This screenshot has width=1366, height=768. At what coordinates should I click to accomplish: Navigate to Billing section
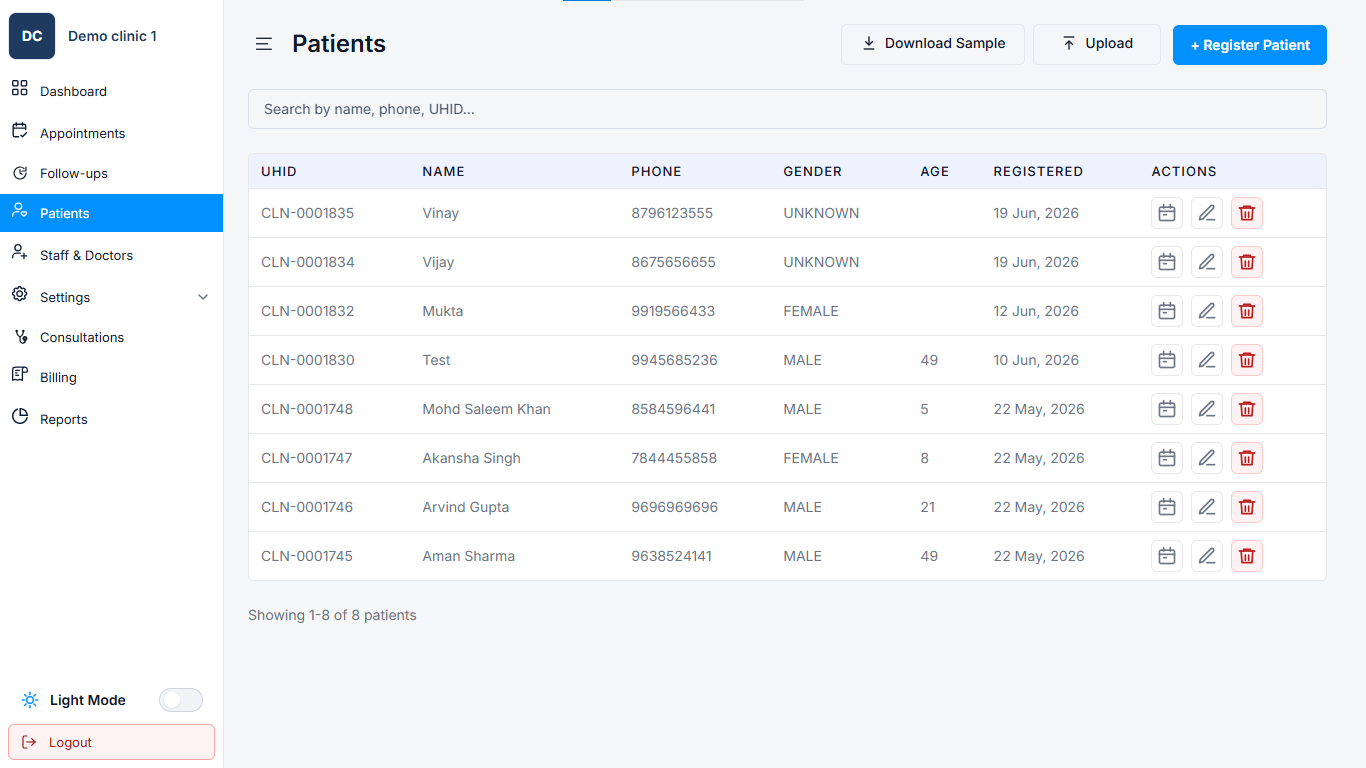[111, 377]
